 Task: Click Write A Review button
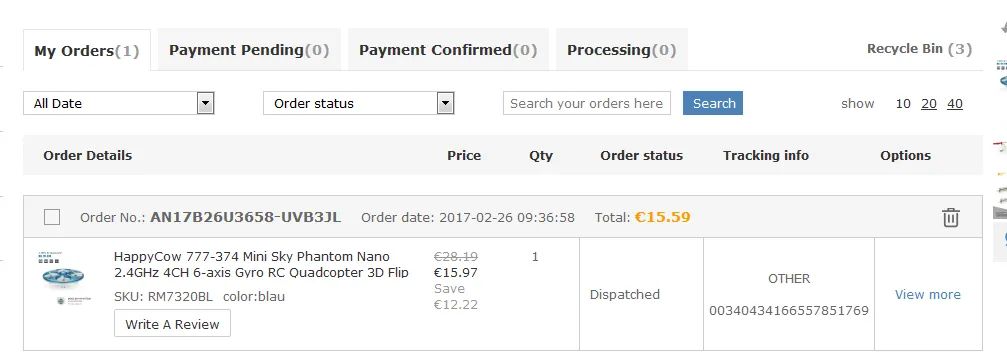coord(172,324)
